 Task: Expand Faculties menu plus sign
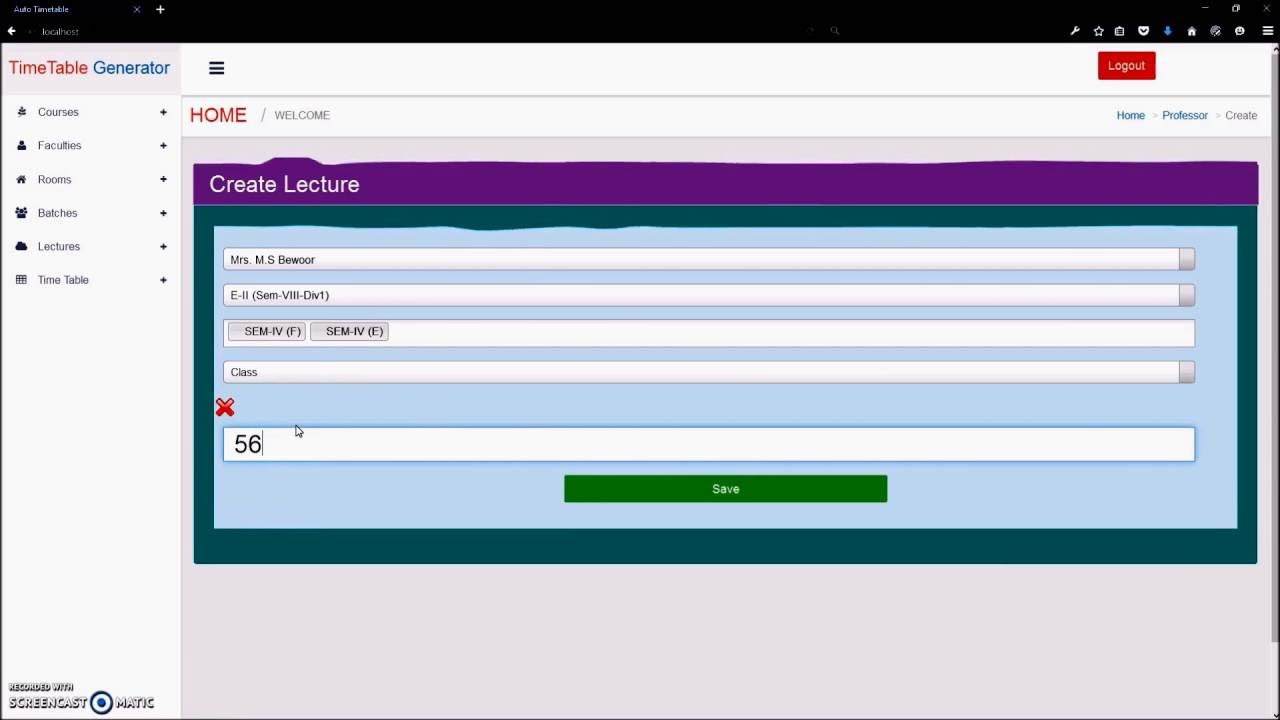click(x=163, y=146)
